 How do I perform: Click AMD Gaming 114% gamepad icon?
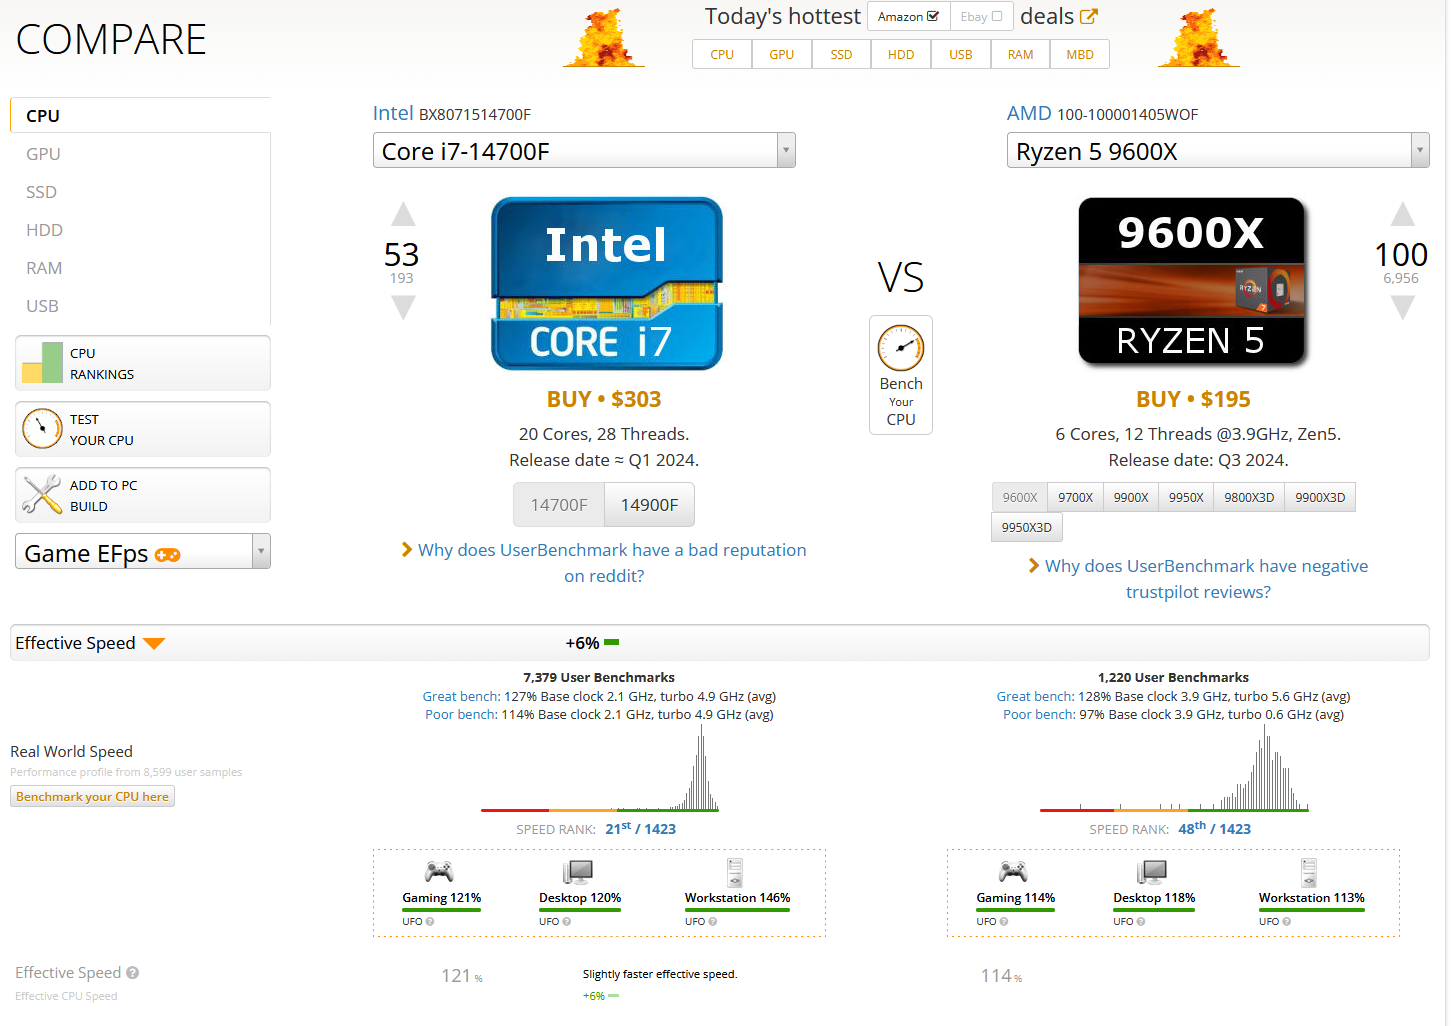[1013, 871]
